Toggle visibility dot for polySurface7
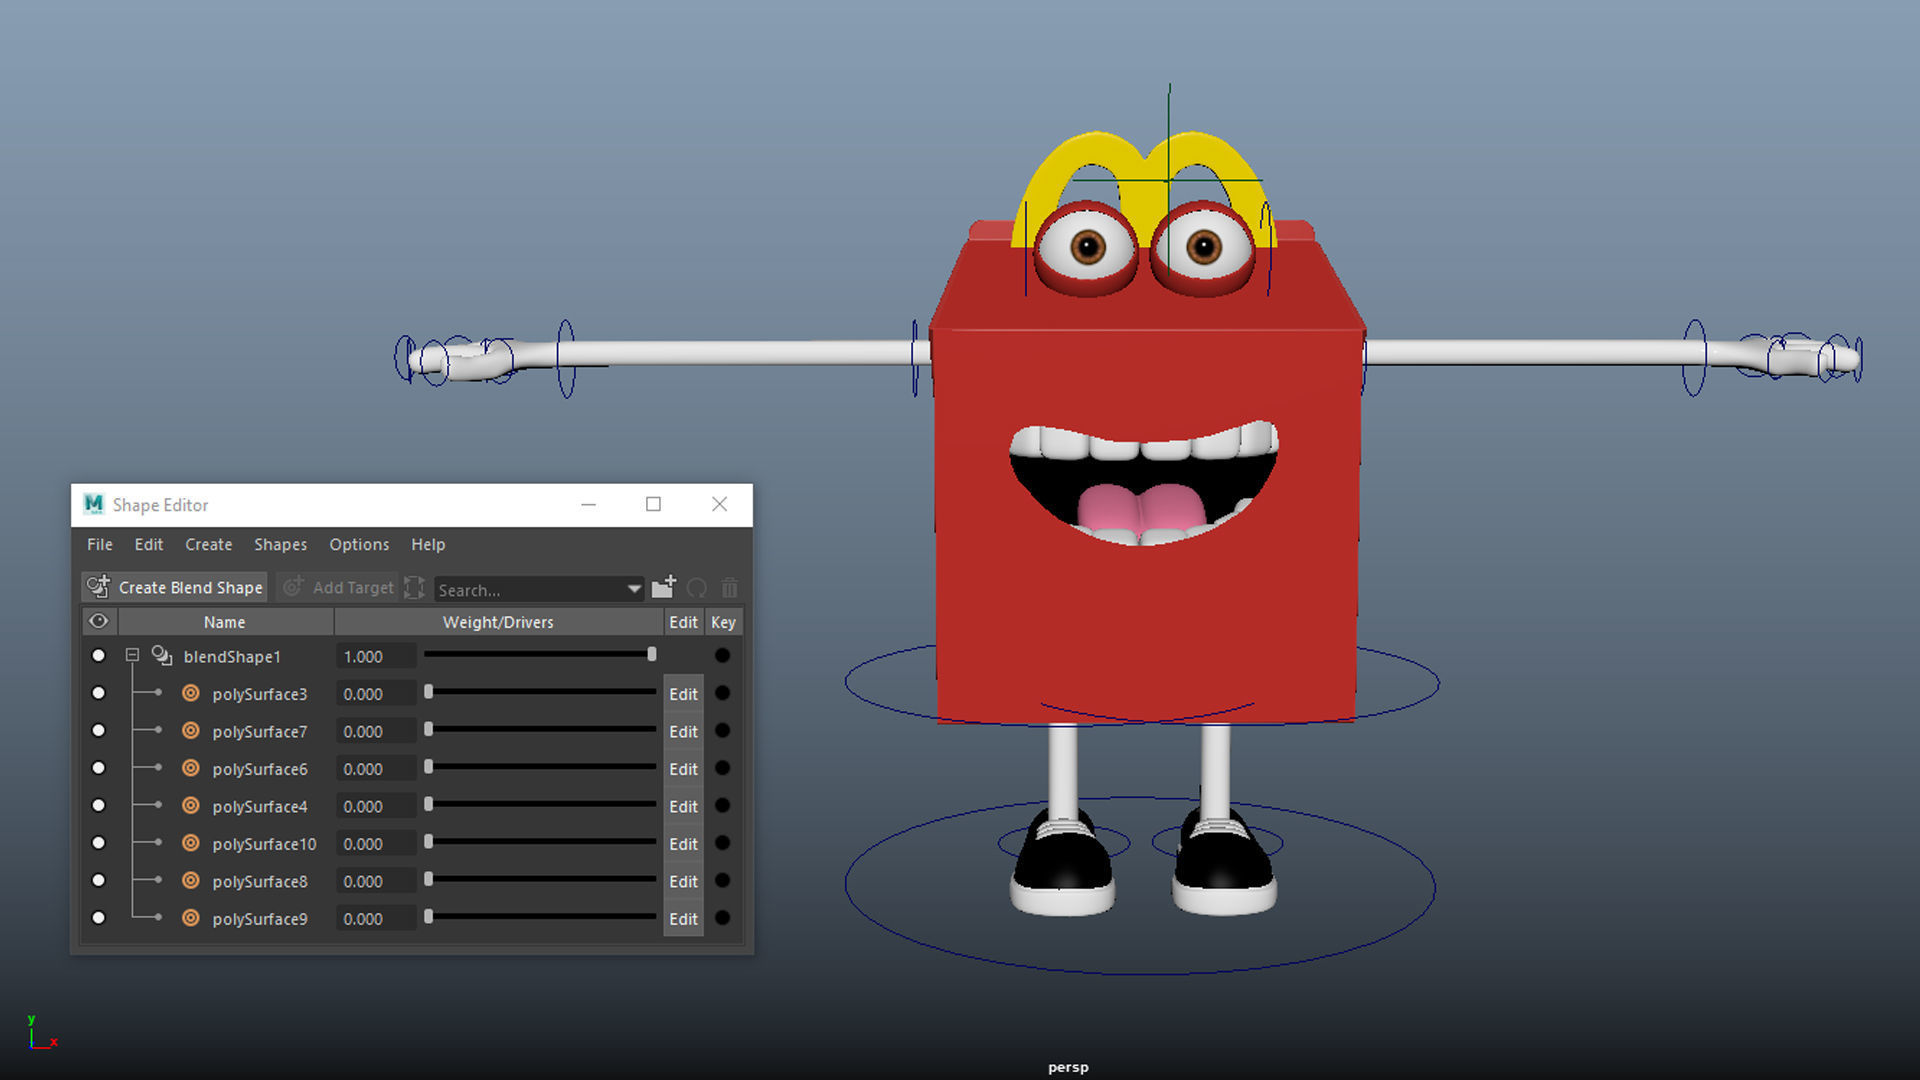The width and height of the screenshot is (1920, 1080). (x=98, y=731)
